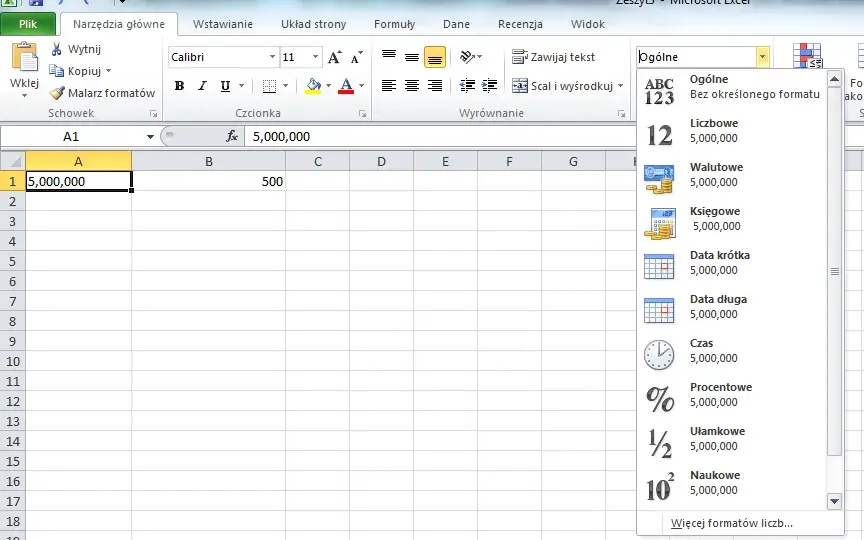864x540 pixels.
Task: Switch to the Recenzja tab
Action: tap(520, 24)
